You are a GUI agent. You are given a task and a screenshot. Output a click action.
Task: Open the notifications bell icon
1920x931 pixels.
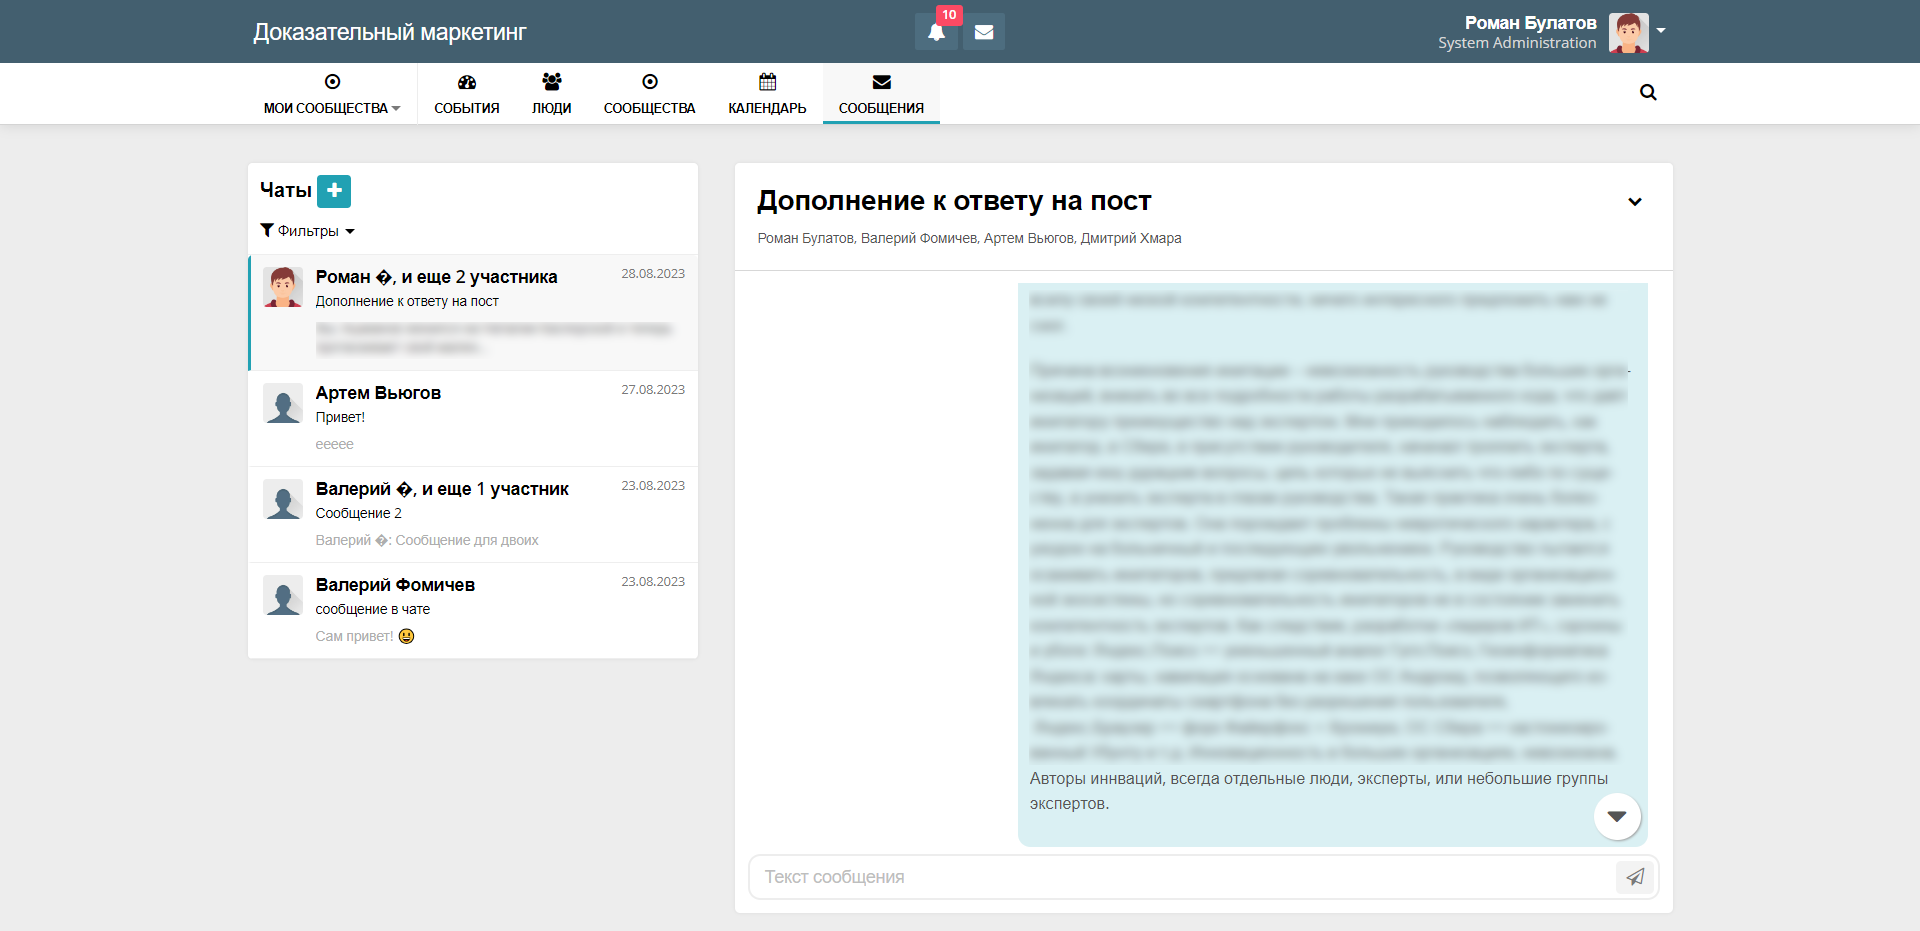pos(936,32)
